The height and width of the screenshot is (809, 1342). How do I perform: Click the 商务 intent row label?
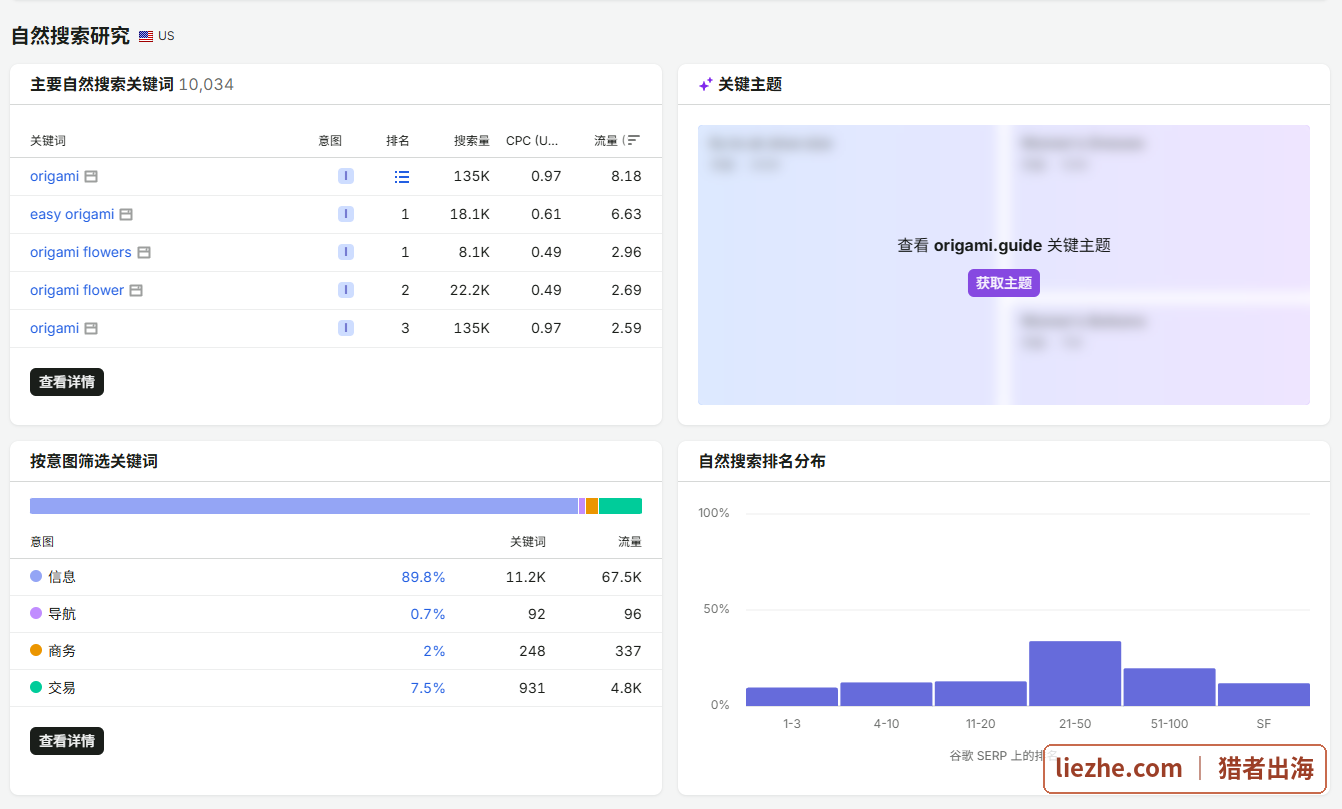click(62, 651)
